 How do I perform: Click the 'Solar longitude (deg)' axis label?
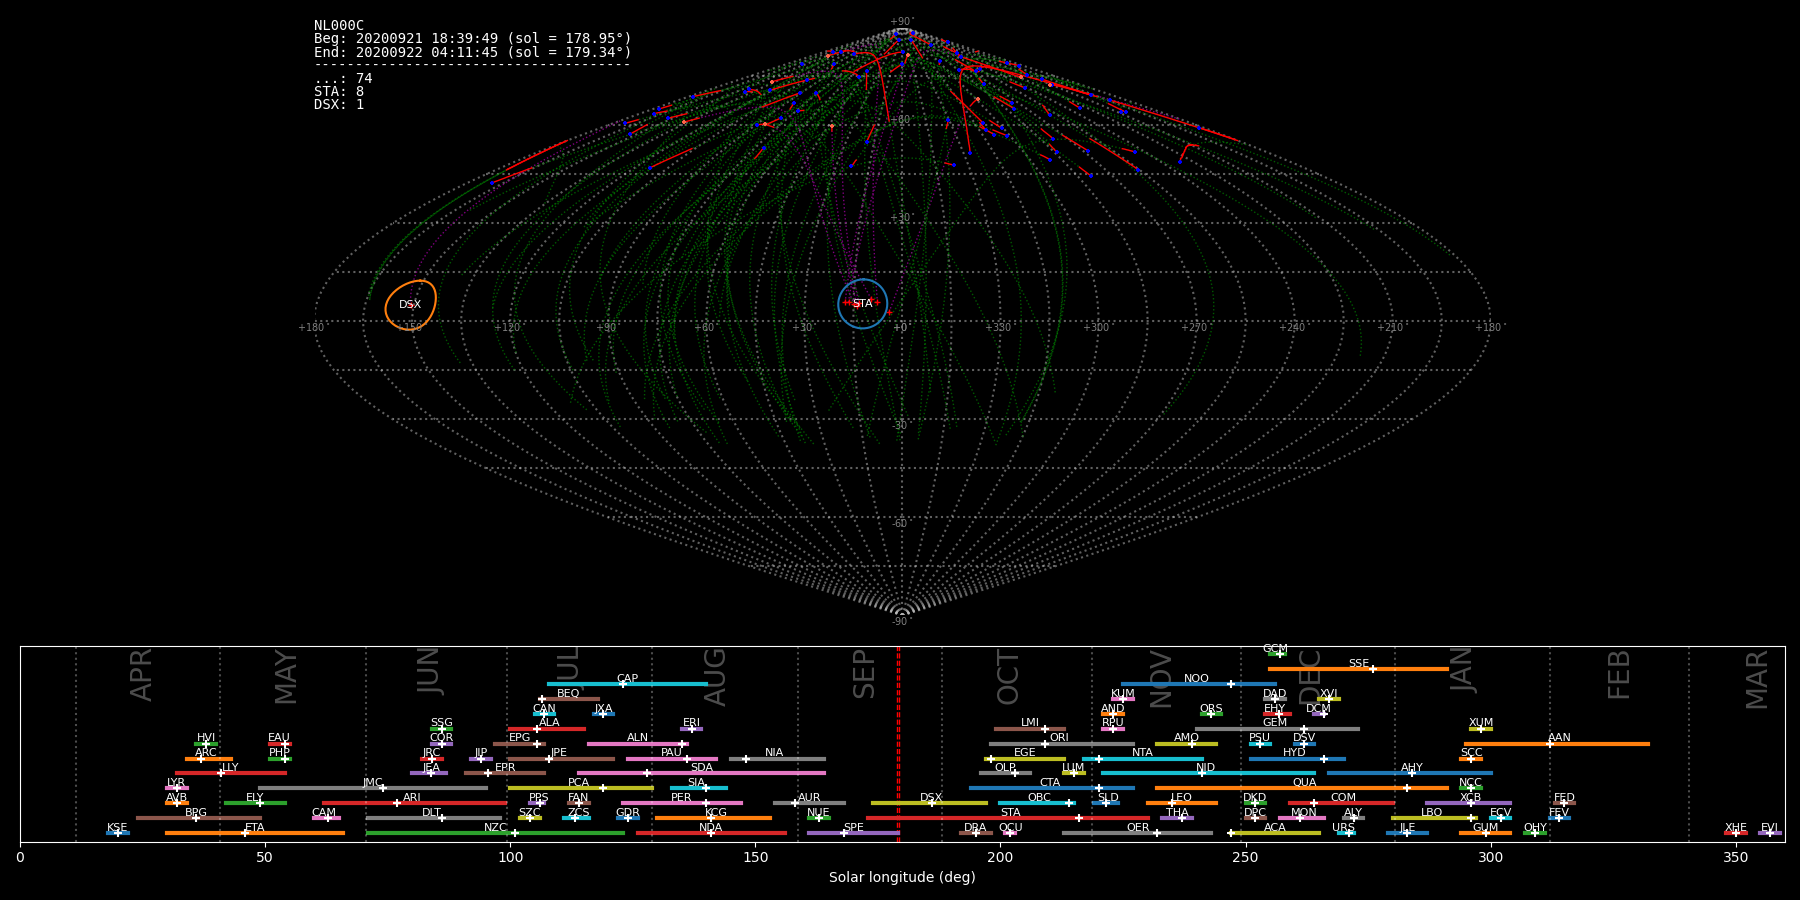[x=902, y=878]
